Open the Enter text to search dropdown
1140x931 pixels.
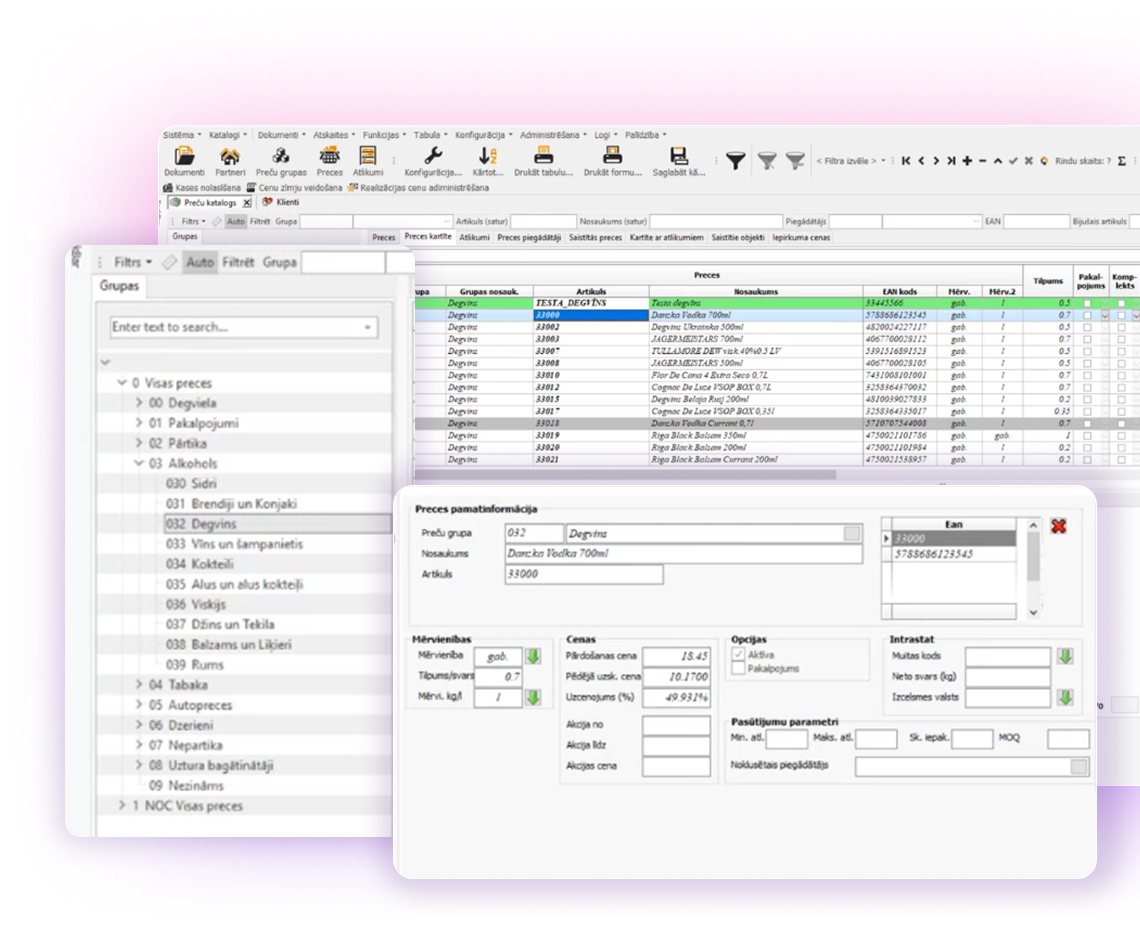tap(368, 328)
